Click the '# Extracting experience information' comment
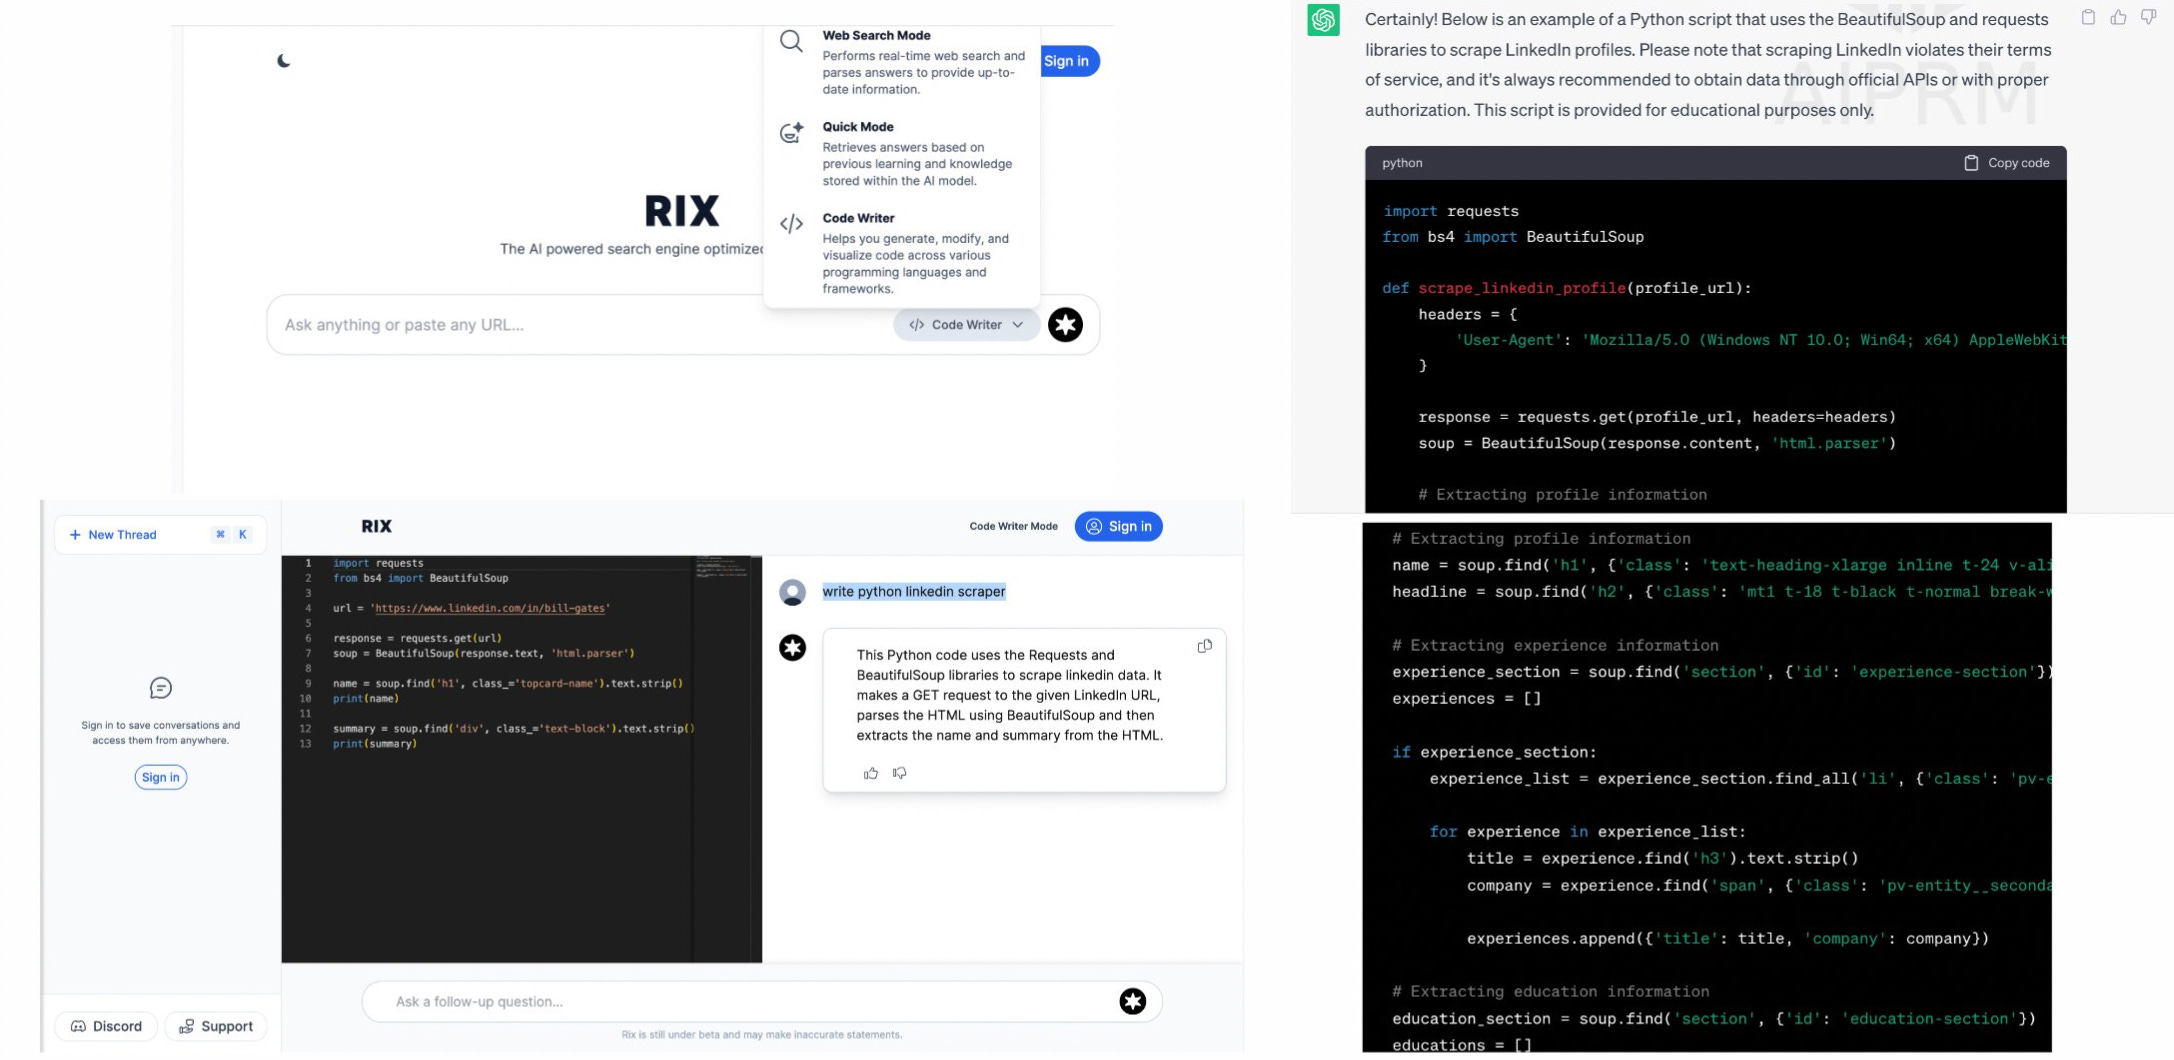 1555,645
